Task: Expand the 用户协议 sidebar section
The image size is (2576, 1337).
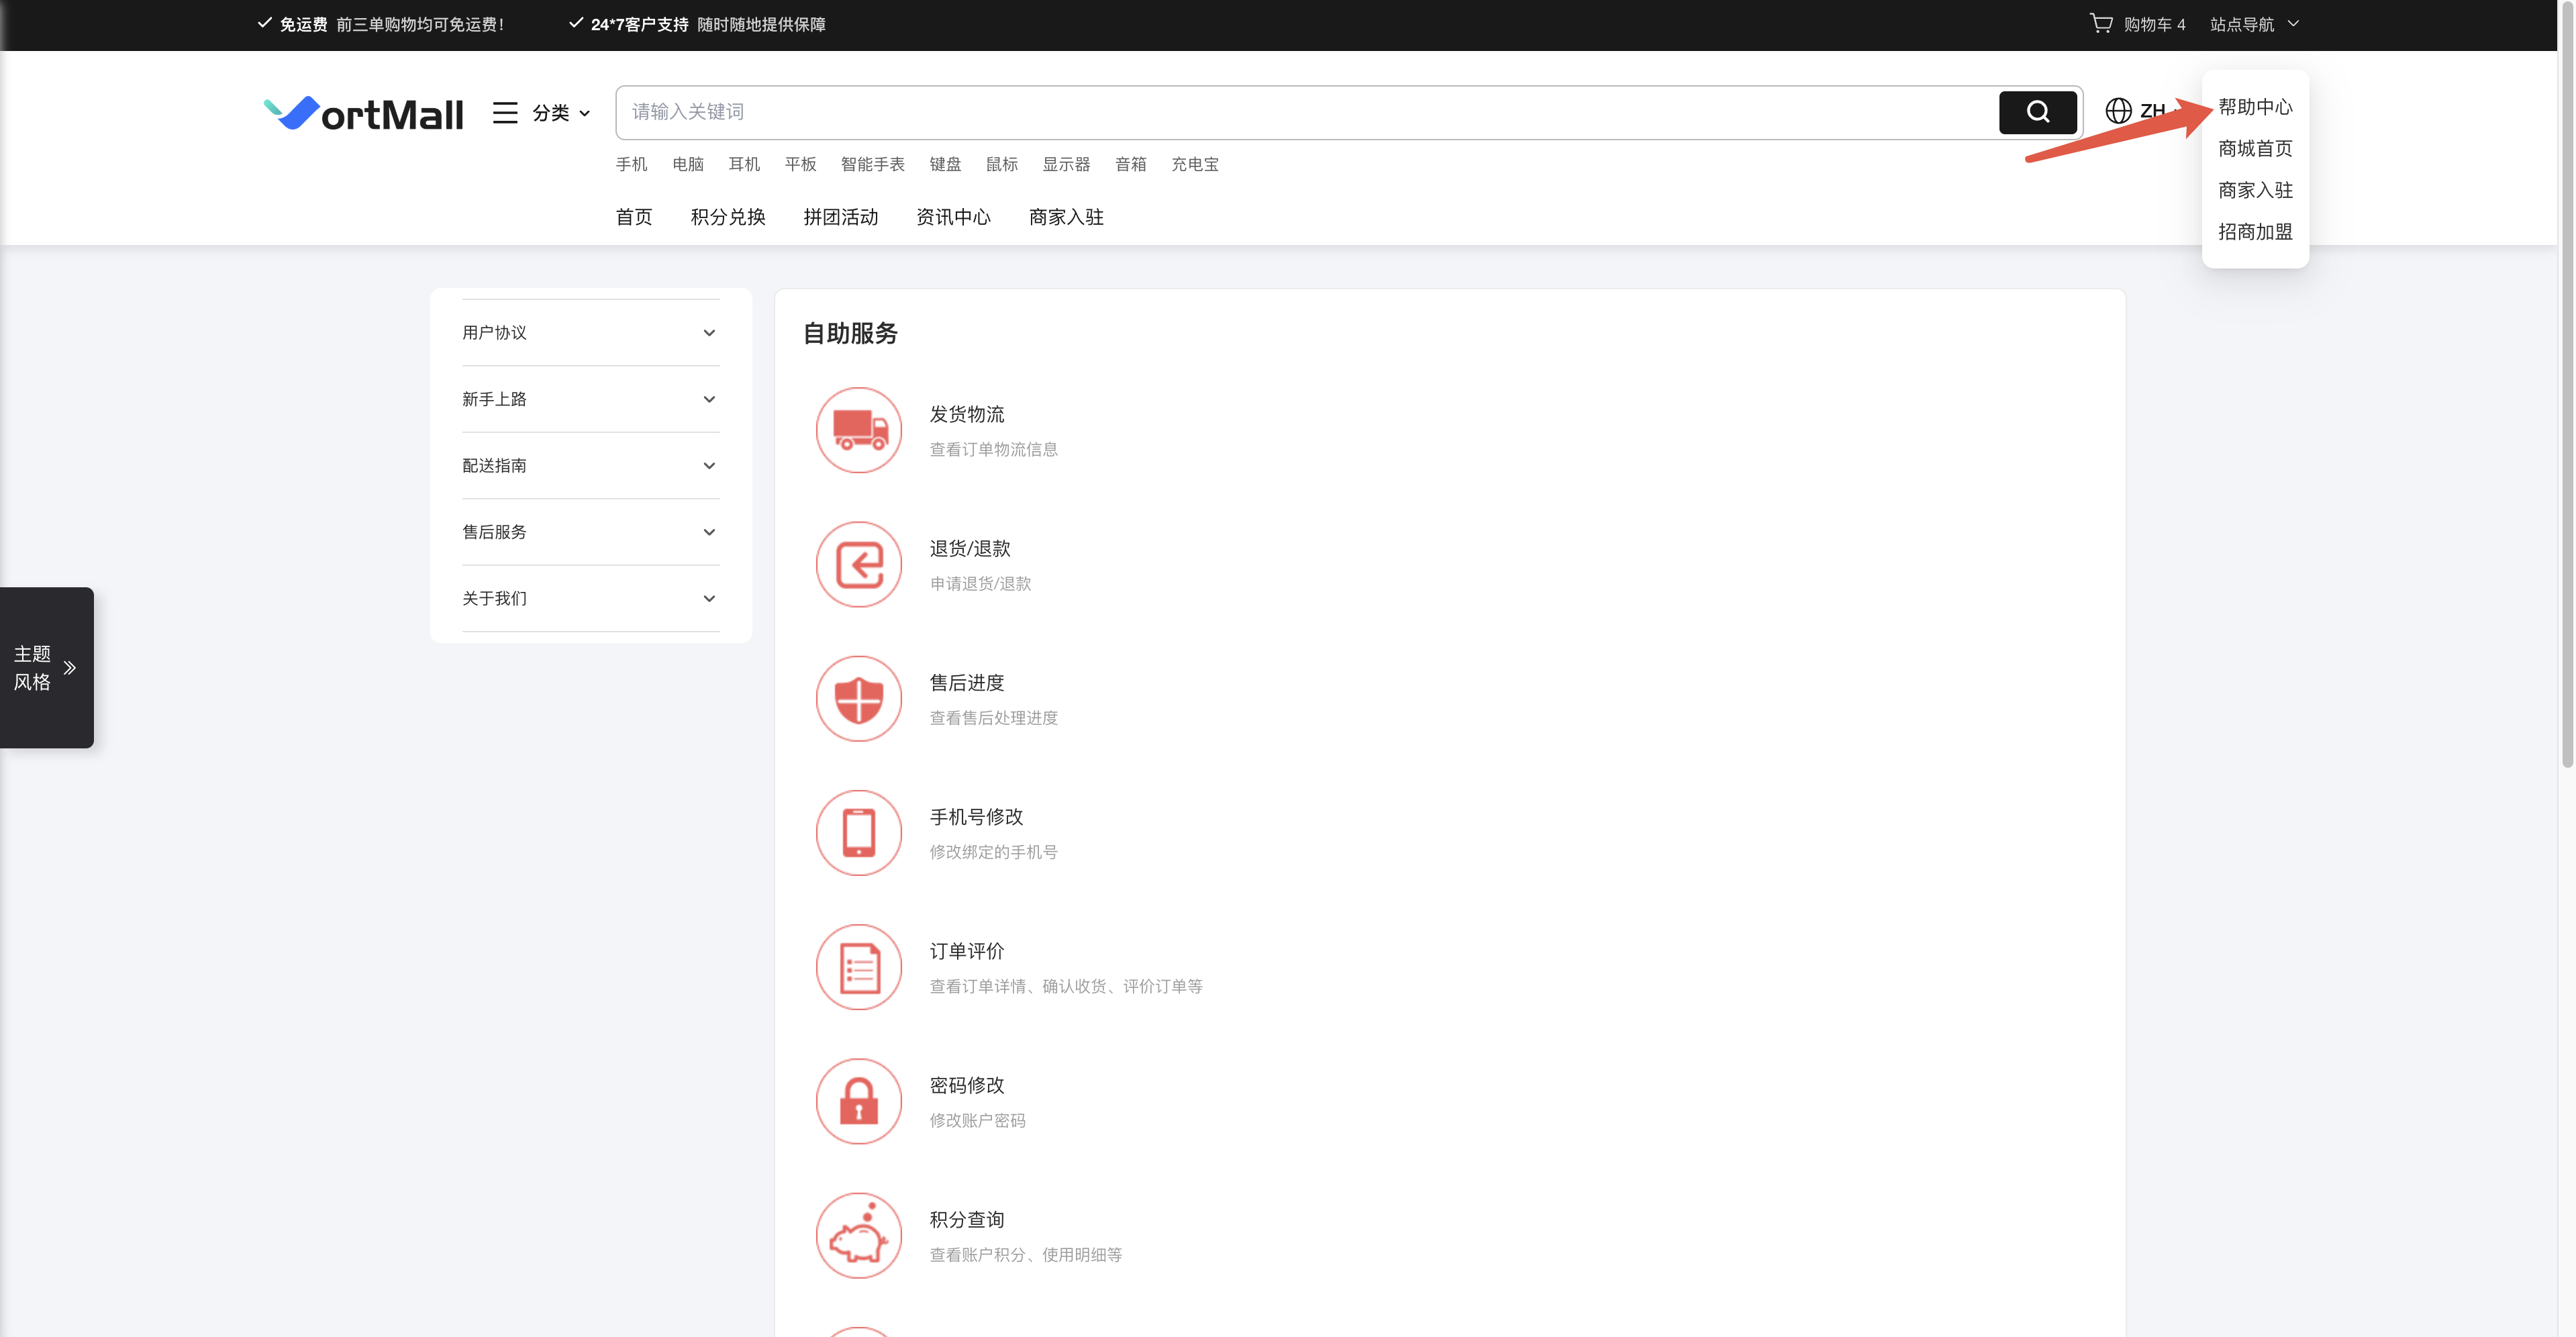Action: [590, 333]
